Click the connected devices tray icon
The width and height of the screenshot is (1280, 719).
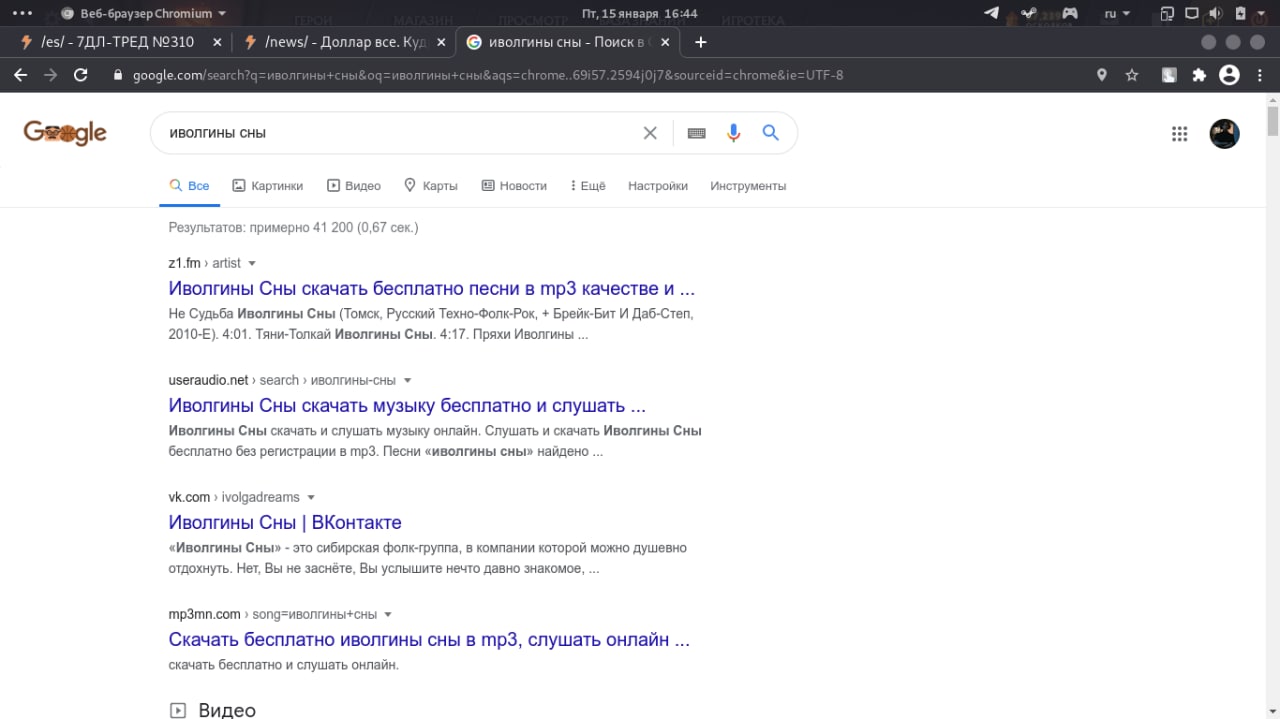click(x=1167, y=14)
